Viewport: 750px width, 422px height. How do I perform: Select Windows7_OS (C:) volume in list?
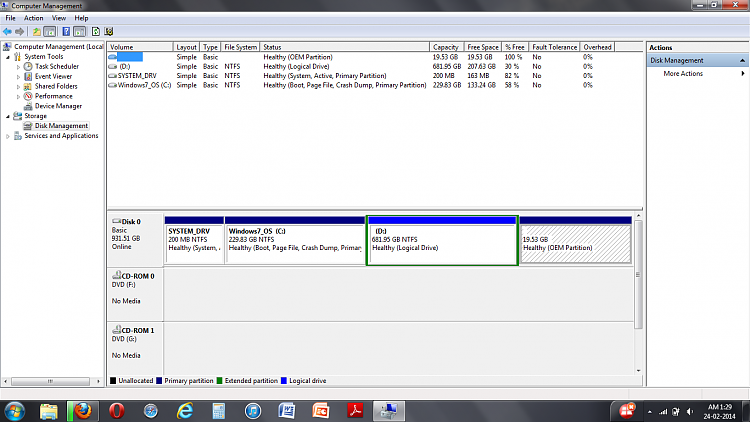pos(144,85)
